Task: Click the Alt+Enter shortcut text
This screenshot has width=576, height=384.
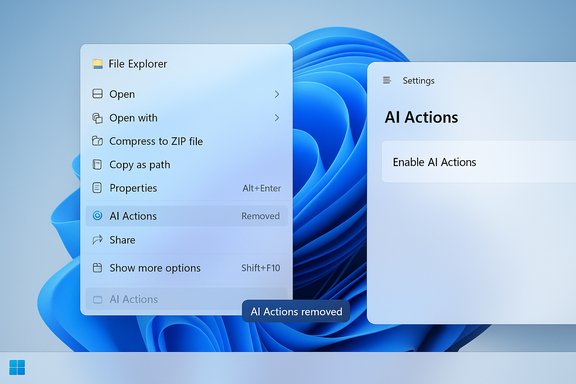Action: (x=262, y=188)
